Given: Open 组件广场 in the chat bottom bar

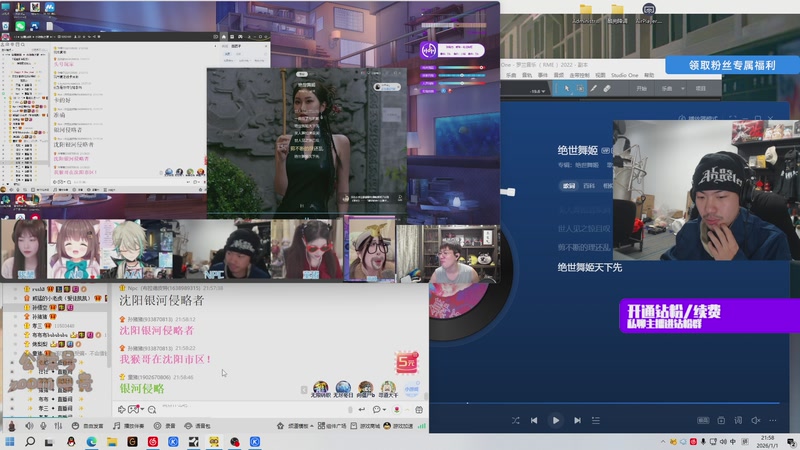Looking at the screenshot, I should pyautogui.click(x=332, y=426).
